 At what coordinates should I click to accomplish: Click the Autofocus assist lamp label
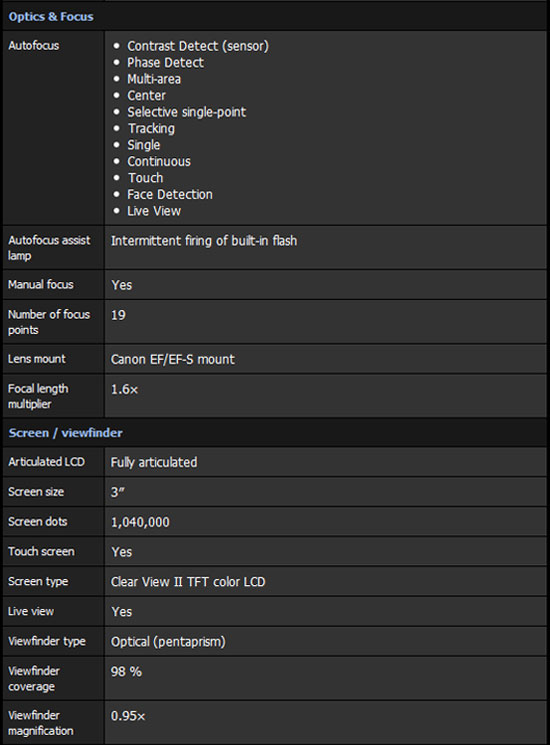(x=49, y=248)
